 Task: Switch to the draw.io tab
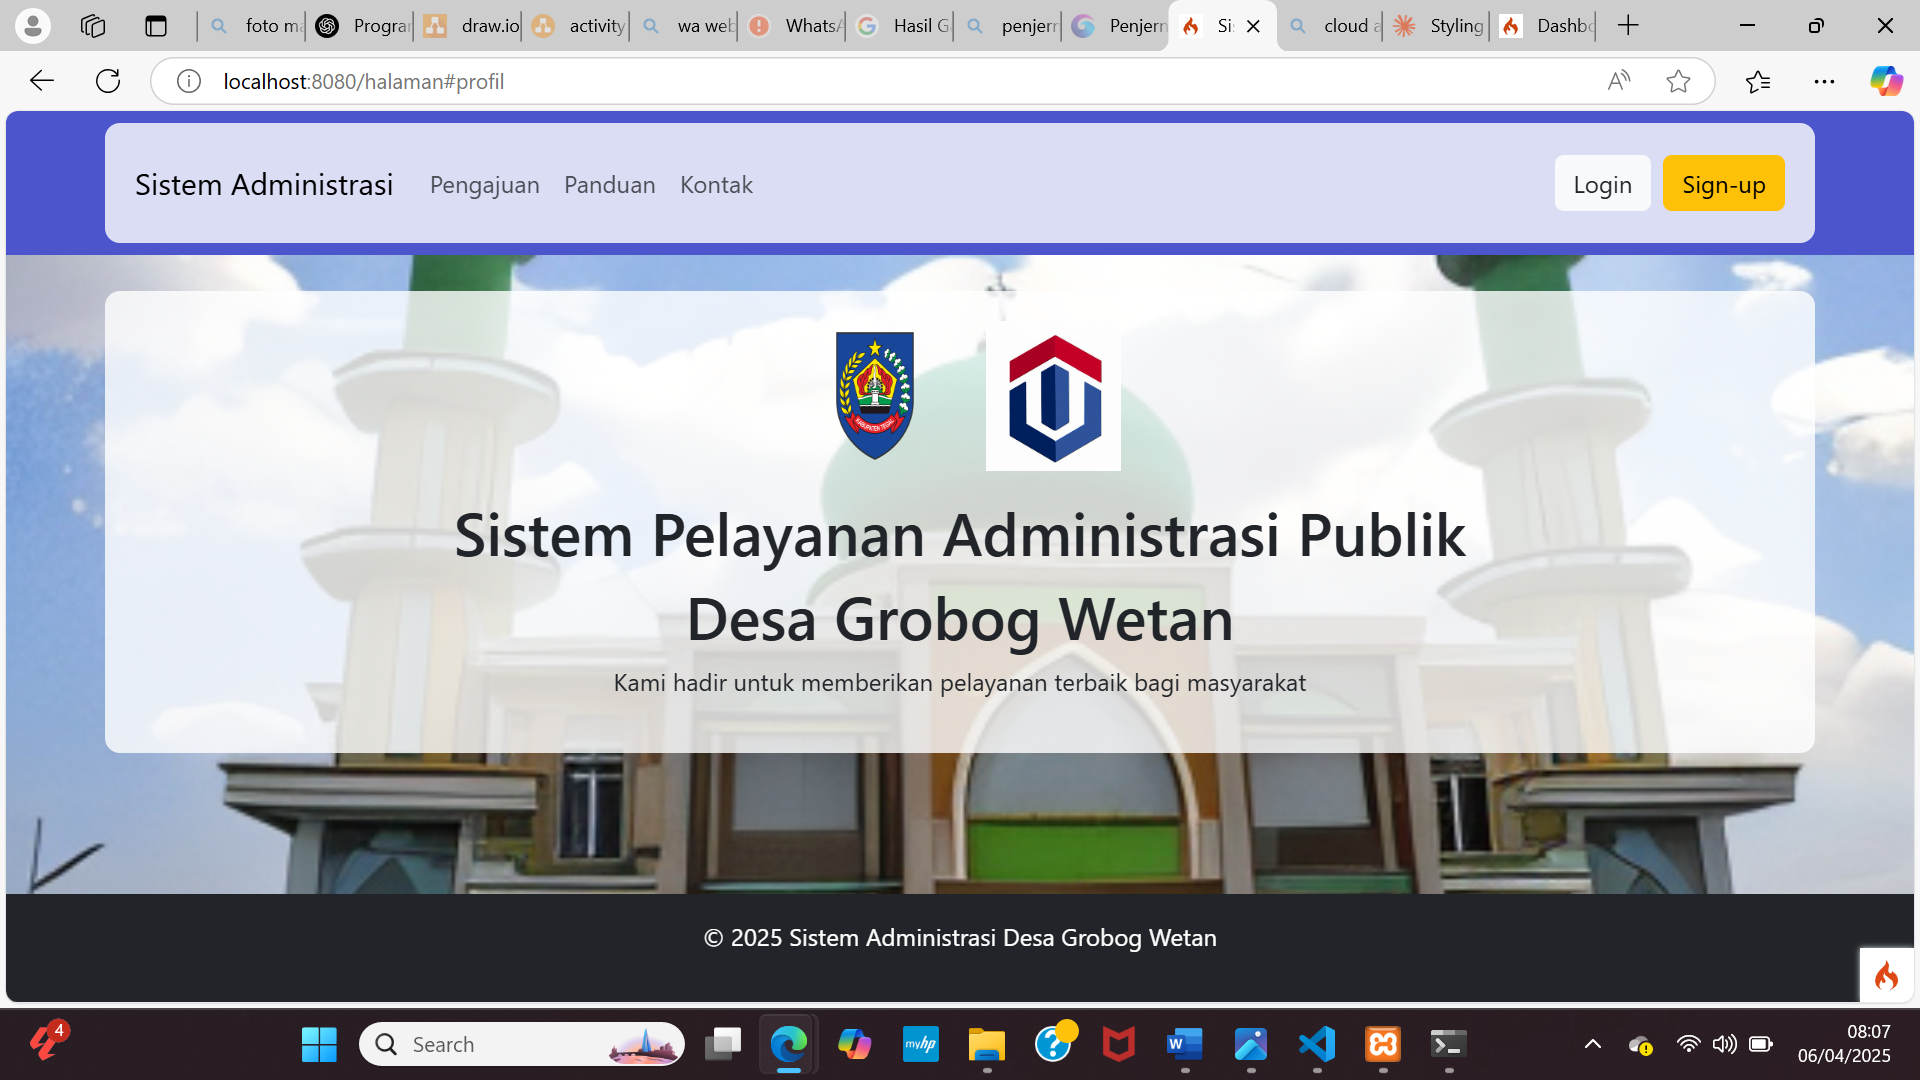point(472,26)
